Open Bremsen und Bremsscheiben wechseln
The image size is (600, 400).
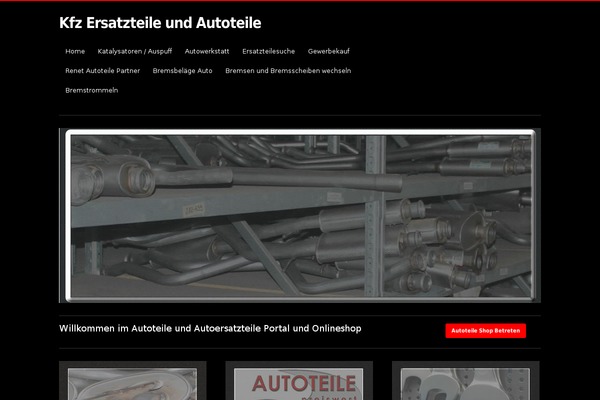pos(288,71)
